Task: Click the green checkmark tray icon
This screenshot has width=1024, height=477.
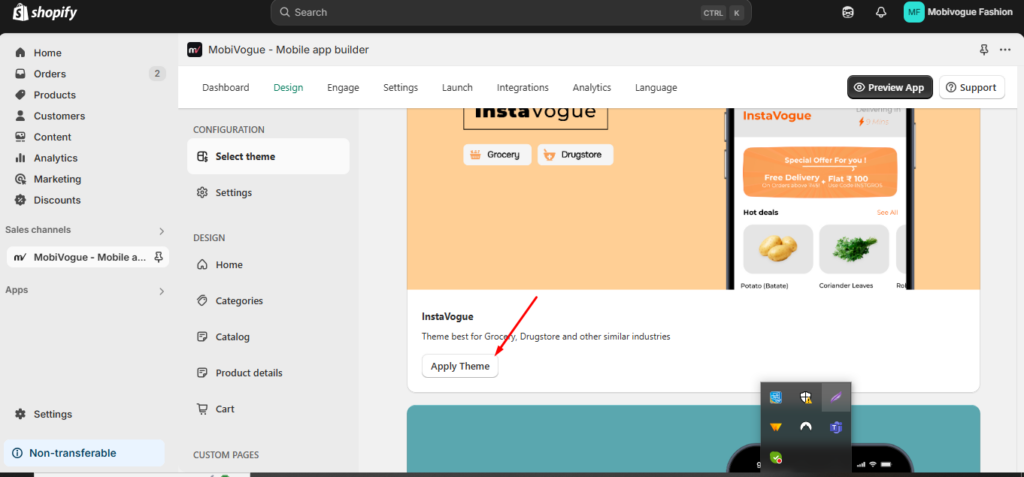Action: point(776,458)
